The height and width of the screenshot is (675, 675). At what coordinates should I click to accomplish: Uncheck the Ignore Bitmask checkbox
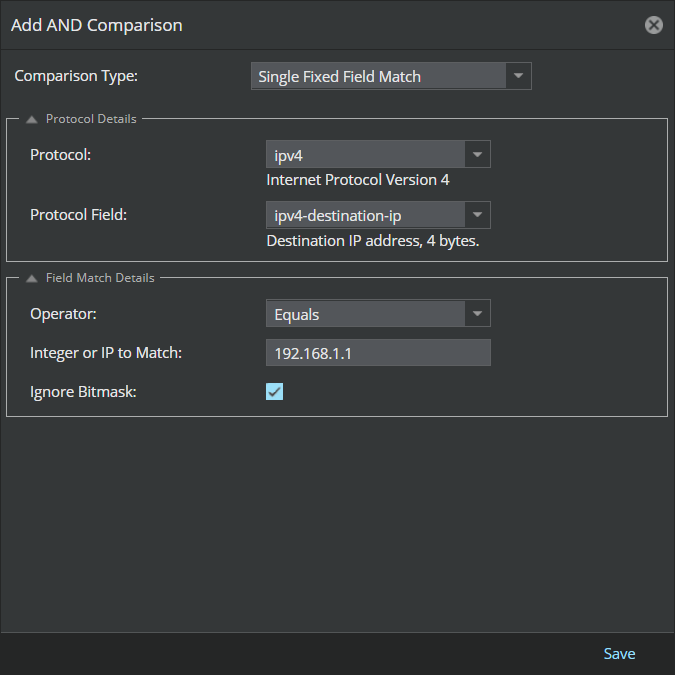click(274, 392)
